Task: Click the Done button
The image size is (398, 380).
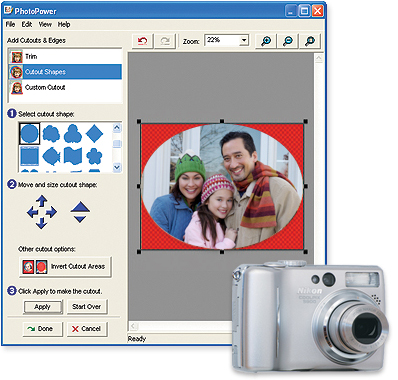Action: (42, 329)
